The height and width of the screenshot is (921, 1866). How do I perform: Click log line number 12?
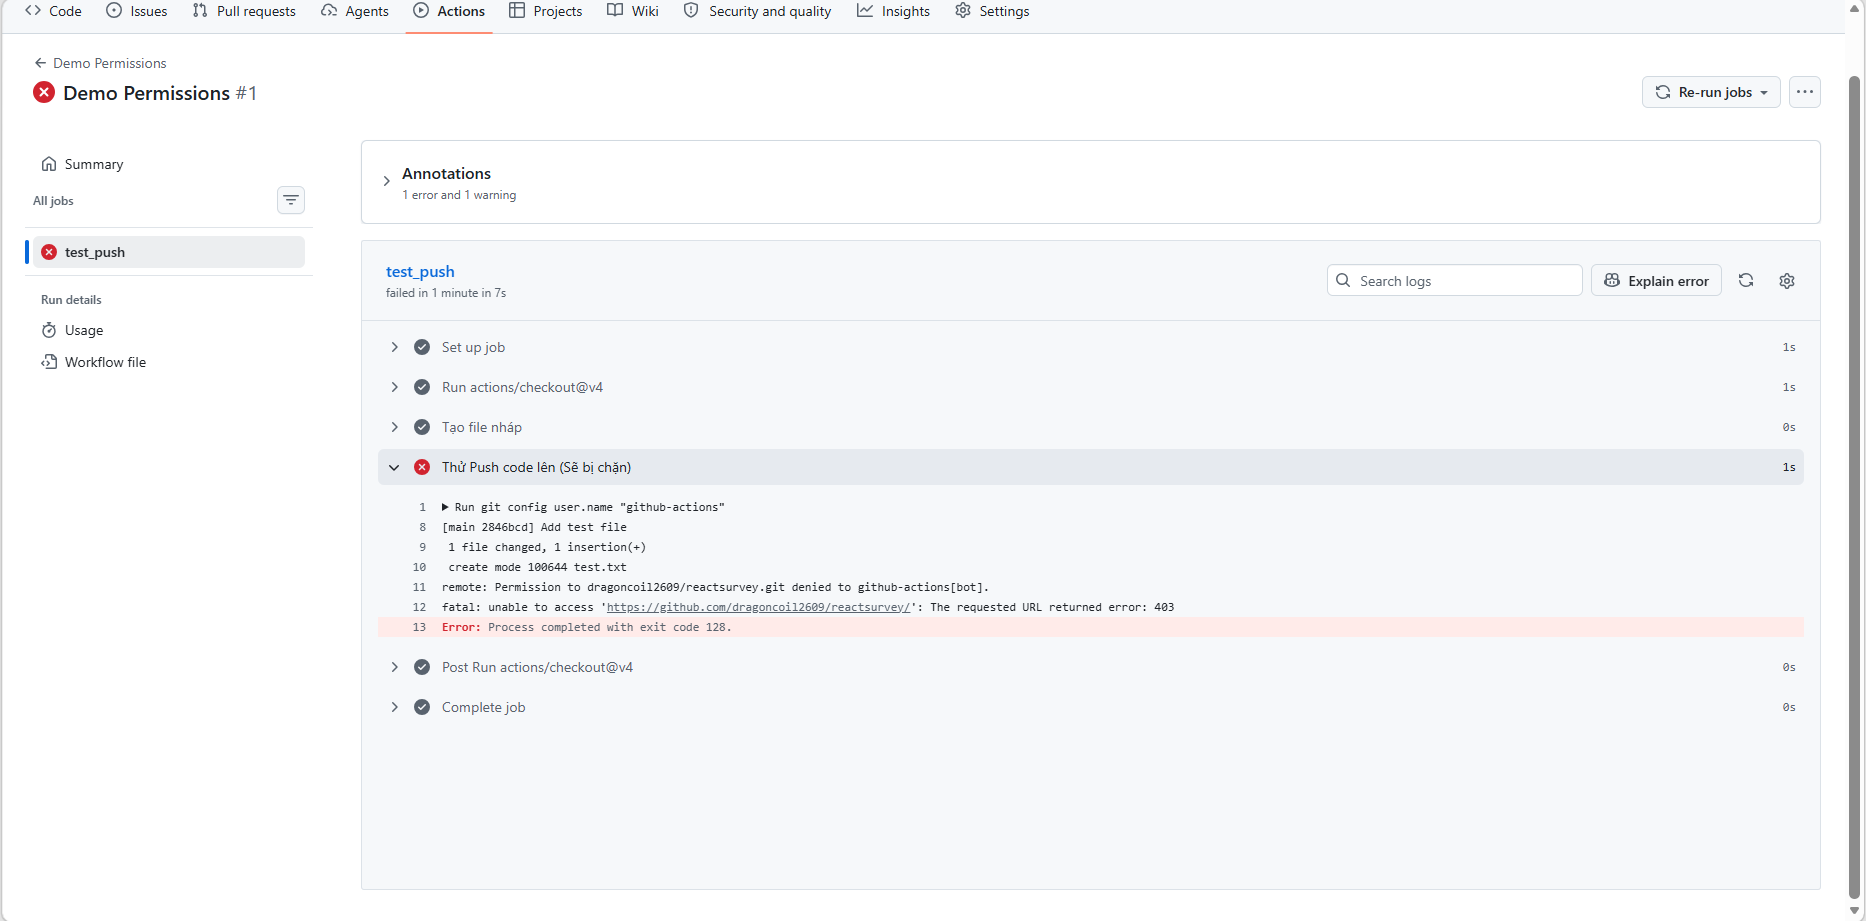tap(419, 607)
